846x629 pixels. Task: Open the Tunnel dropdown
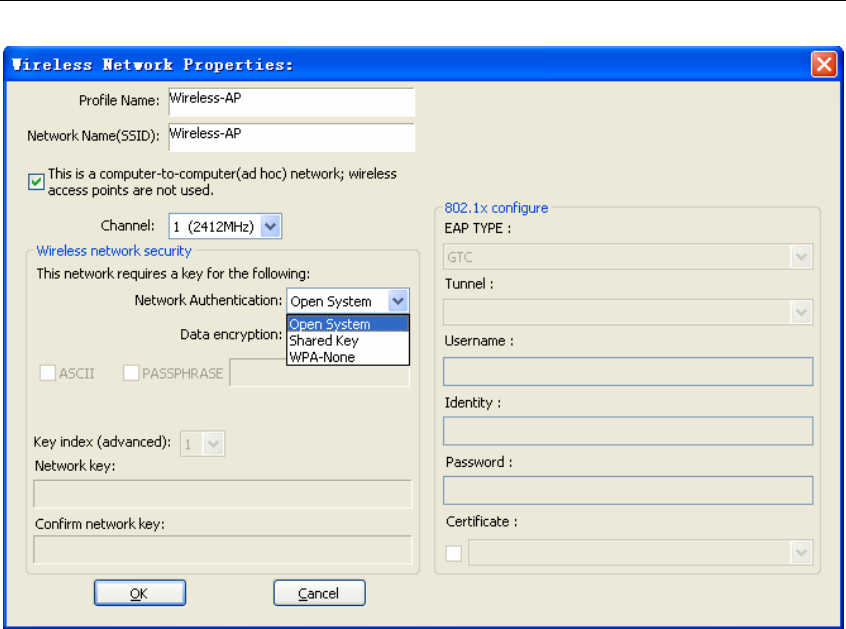pos(801,313)
